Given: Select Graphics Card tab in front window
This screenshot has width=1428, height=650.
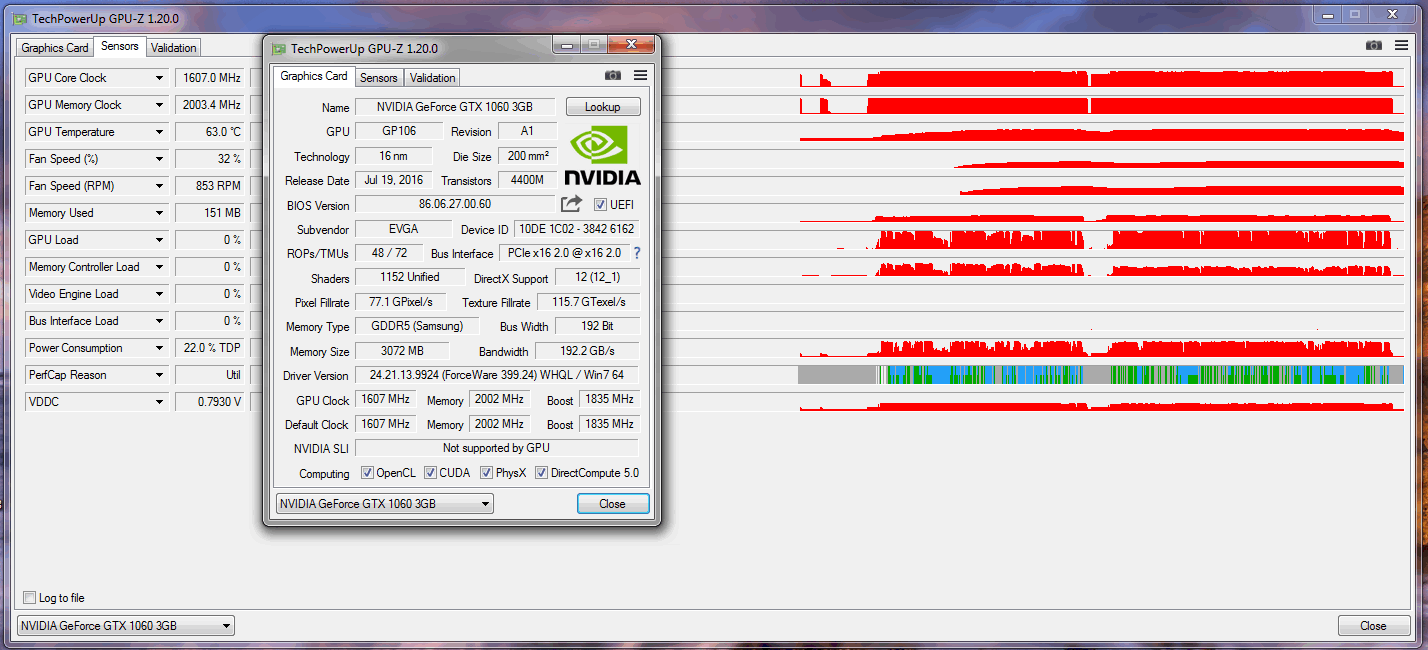Looking at the screenshot, I should click(x=314, y=76).
